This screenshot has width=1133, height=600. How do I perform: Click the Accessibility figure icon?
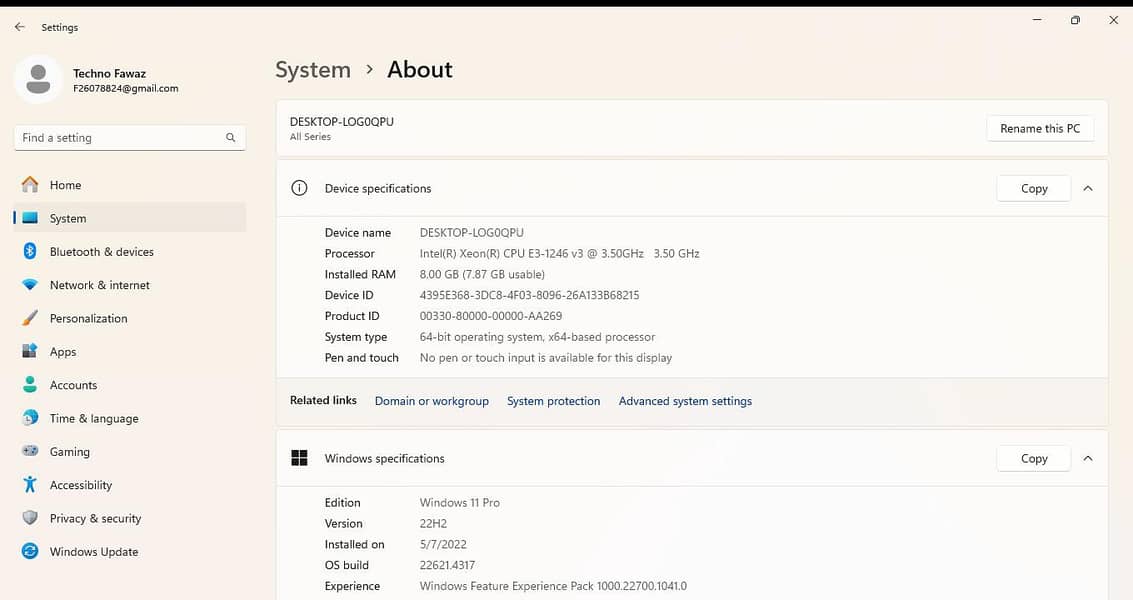tap(30, 484)
